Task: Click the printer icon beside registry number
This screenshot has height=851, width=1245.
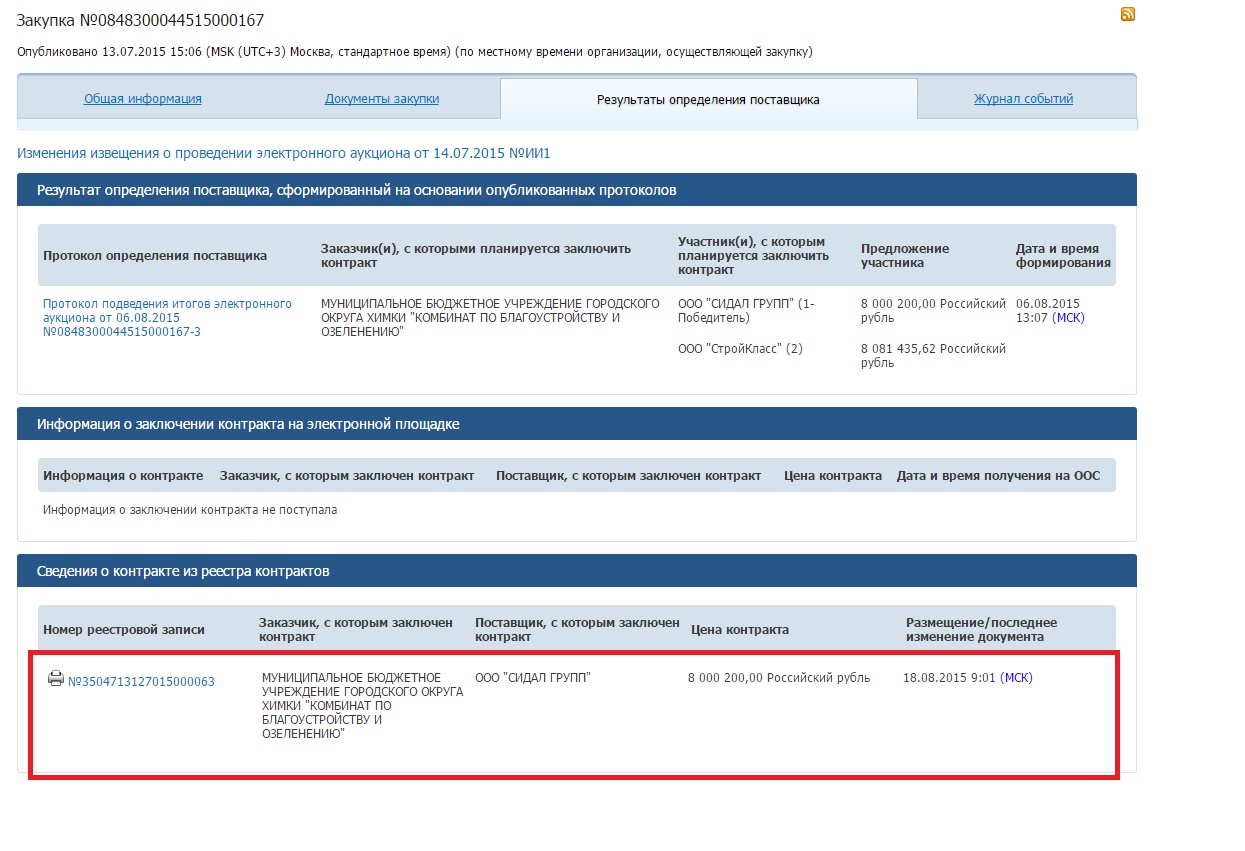Action: point(56,679)
